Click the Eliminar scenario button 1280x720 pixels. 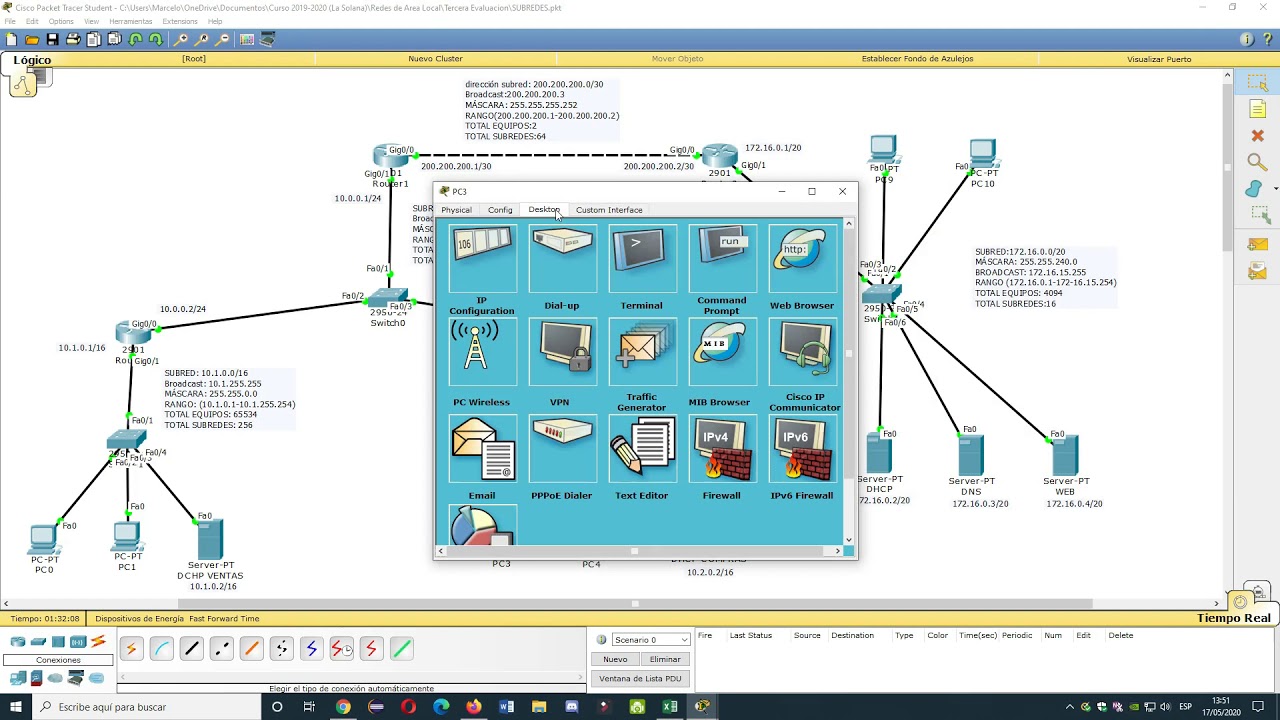[x=665, y=659]
